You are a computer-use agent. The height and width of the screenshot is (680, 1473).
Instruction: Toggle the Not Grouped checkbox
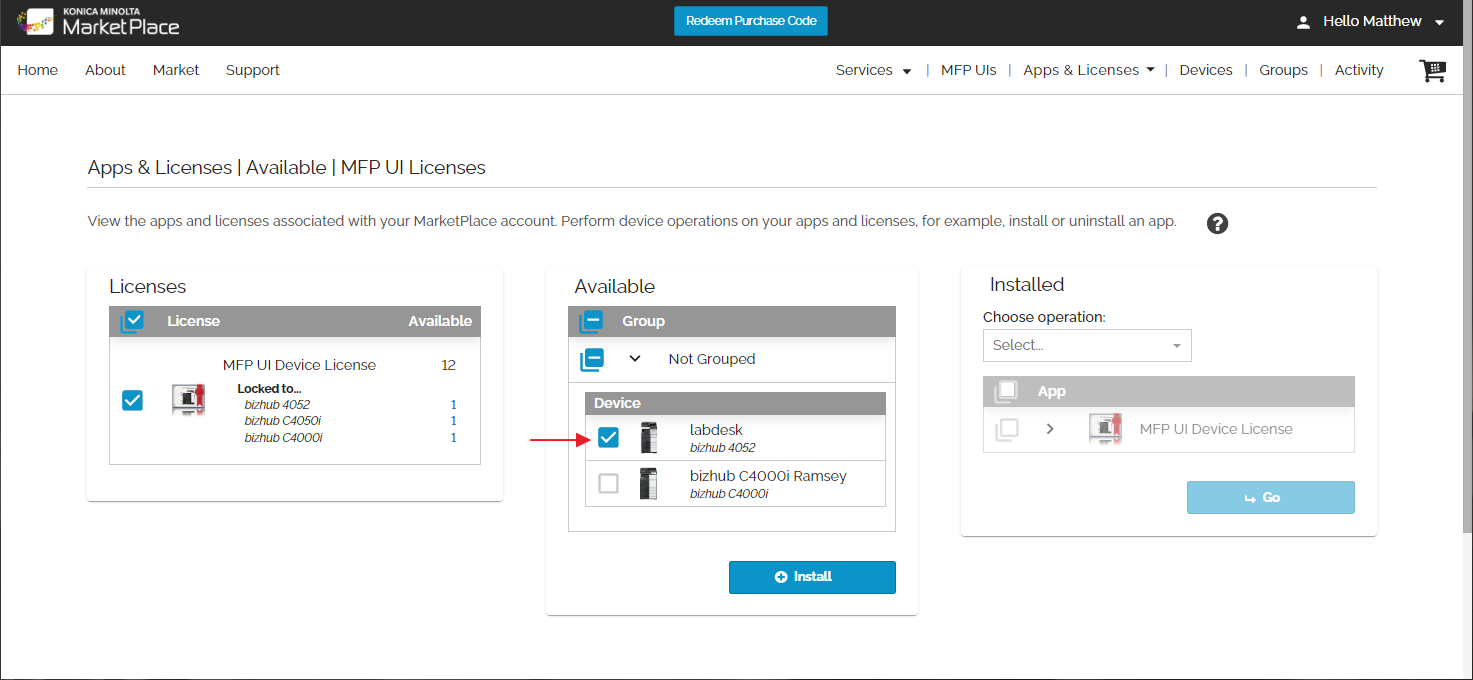click(x=591, y=359)
